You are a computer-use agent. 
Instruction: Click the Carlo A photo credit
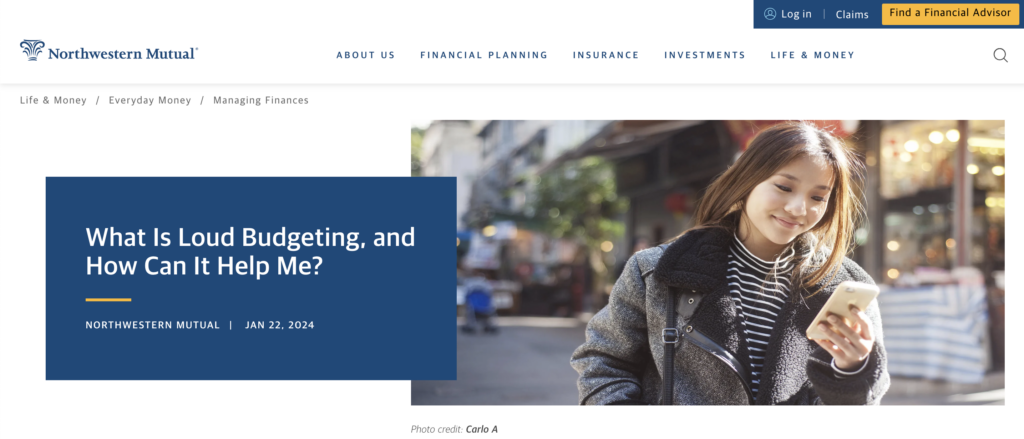[481, 429]
